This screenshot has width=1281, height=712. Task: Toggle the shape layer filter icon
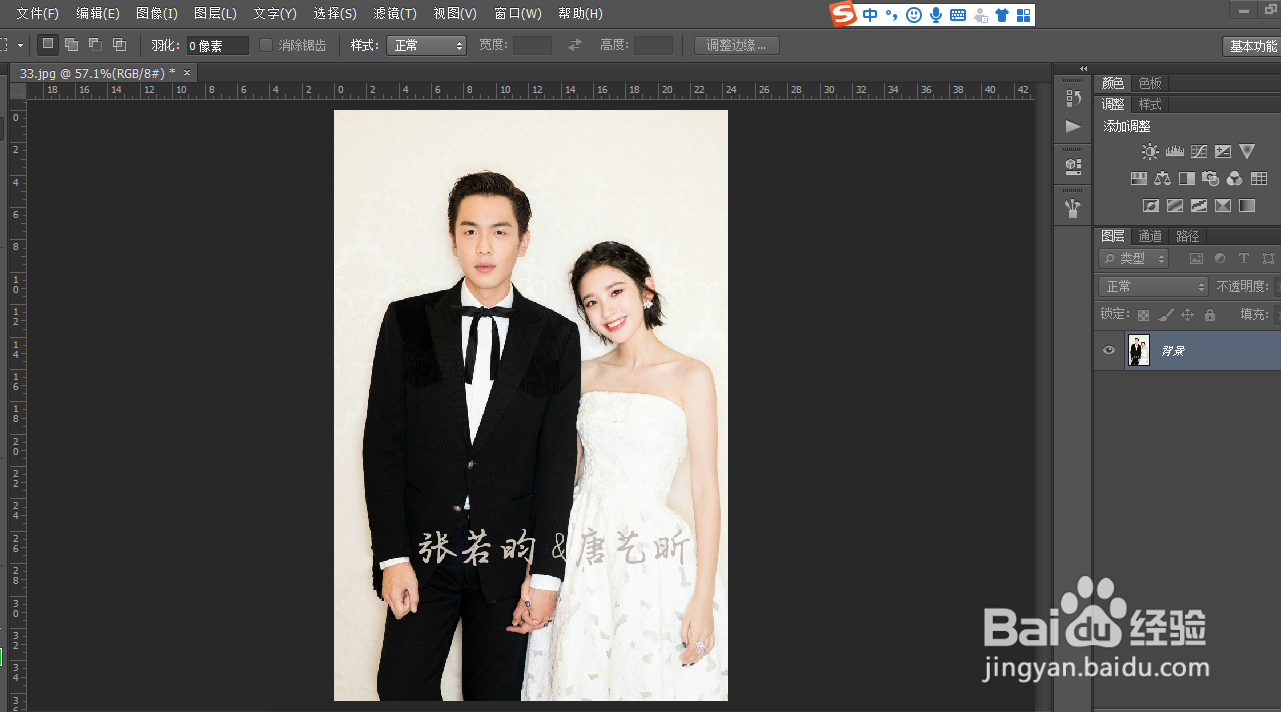pos(1268,259)
